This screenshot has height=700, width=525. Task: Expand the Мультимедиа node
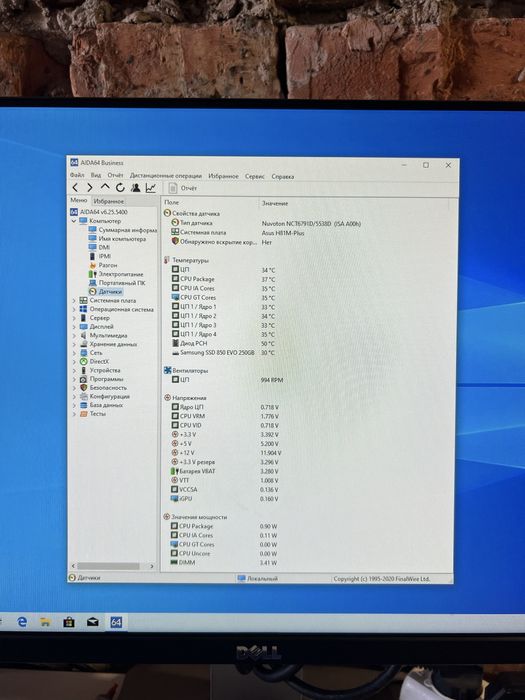click(74, 335)
